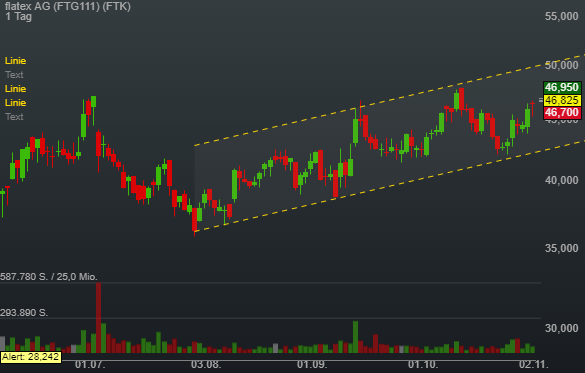
Task: Click the 293.890 S. volume label
Action: [24, 313]
